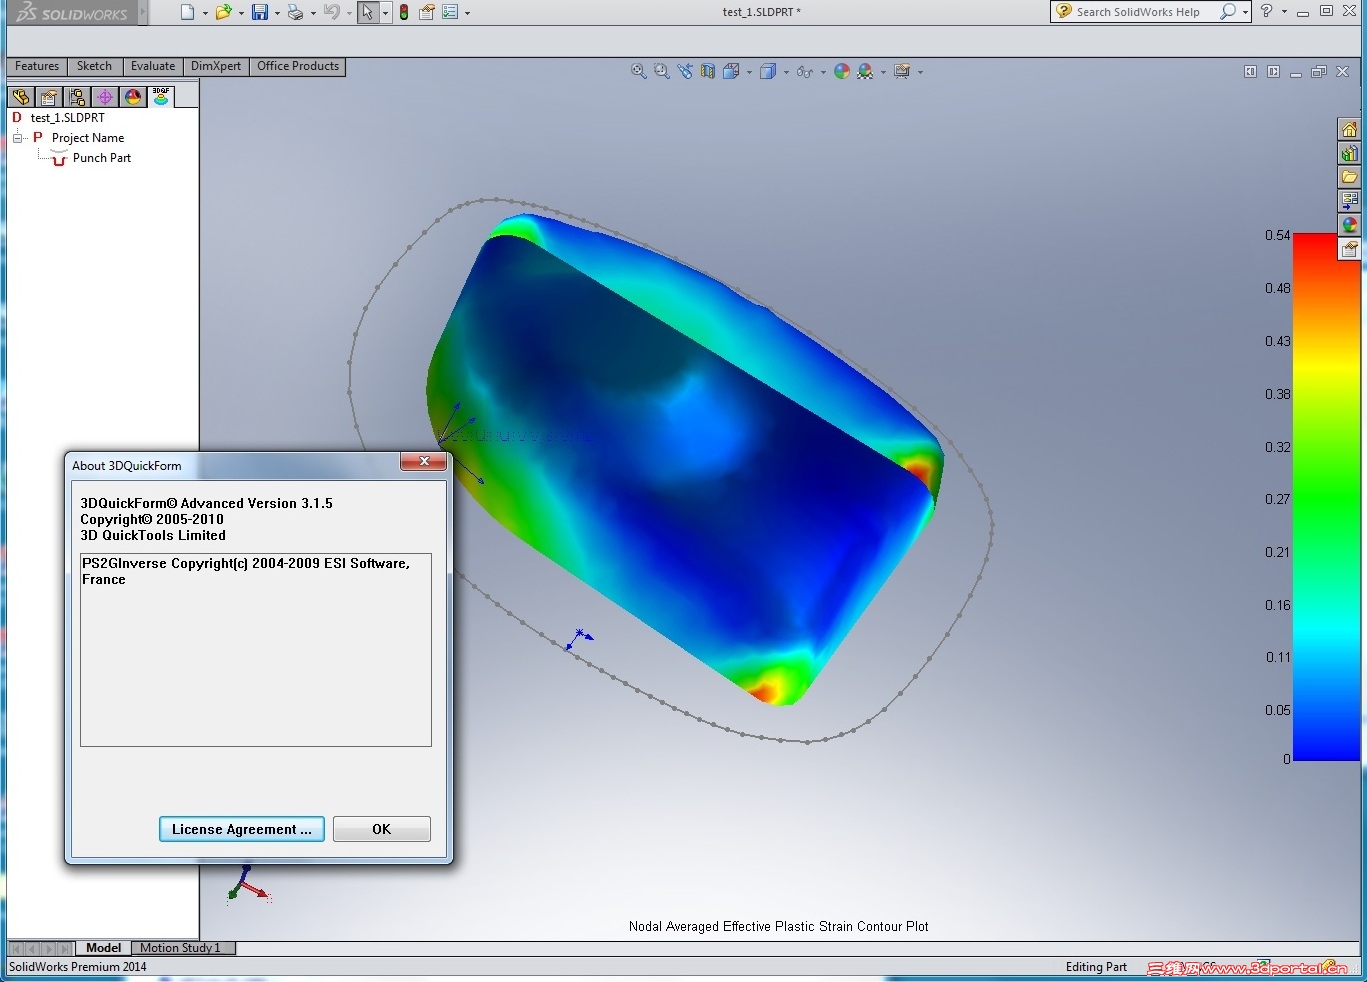1367x982 pixels.
Task: Click the License Agreement button
Action: pyautogui.click(x=242, y=829)
